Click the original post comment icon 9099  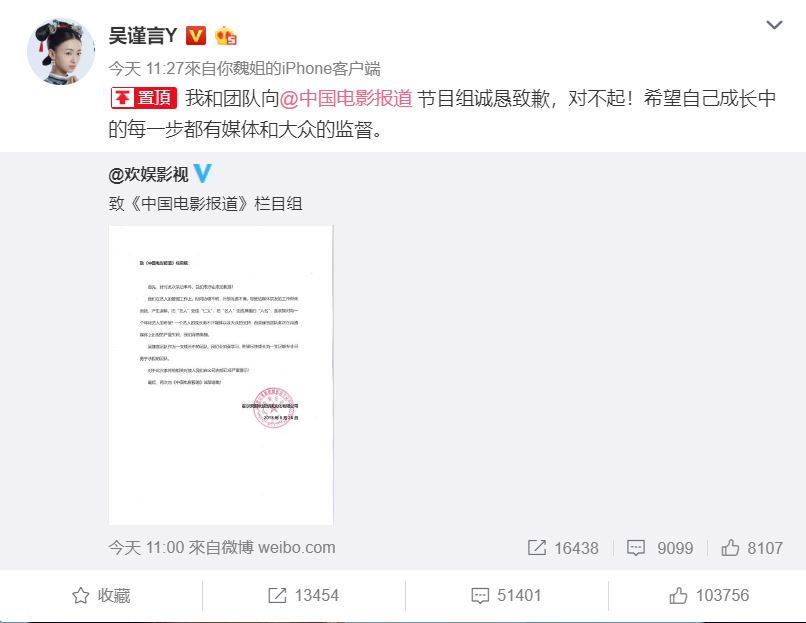660,548
